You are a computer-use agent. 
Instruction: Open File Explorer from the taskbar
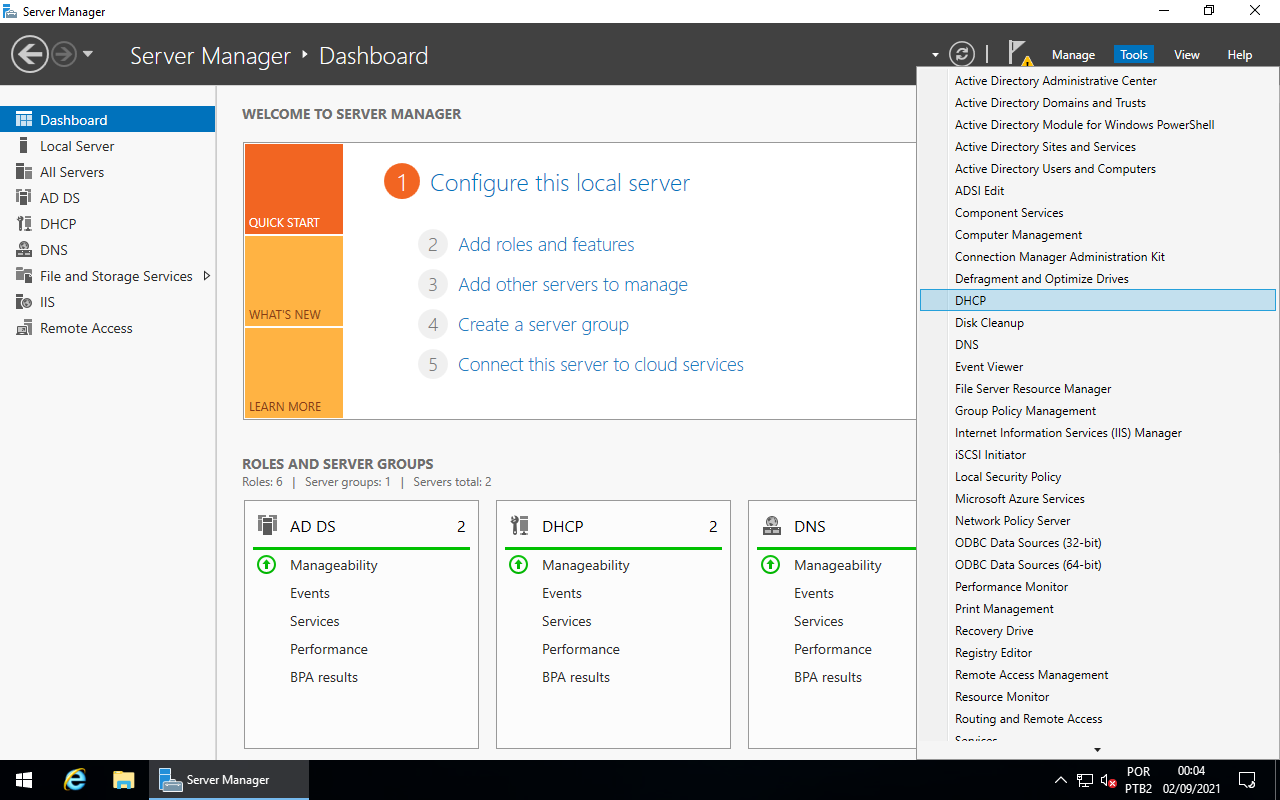tap(123, 780)
